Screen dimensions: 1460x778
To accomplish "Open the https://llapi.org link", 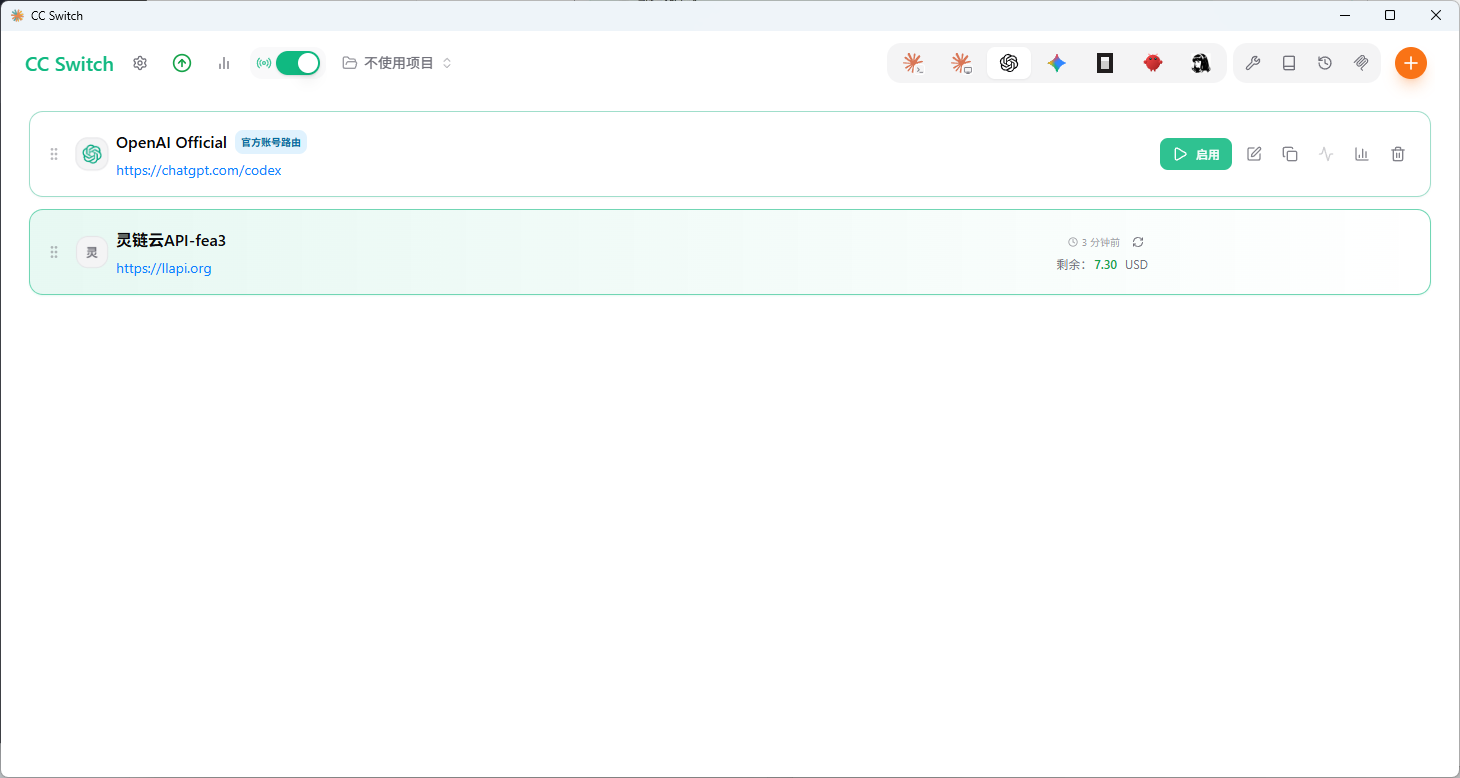I will click(164, 268).
